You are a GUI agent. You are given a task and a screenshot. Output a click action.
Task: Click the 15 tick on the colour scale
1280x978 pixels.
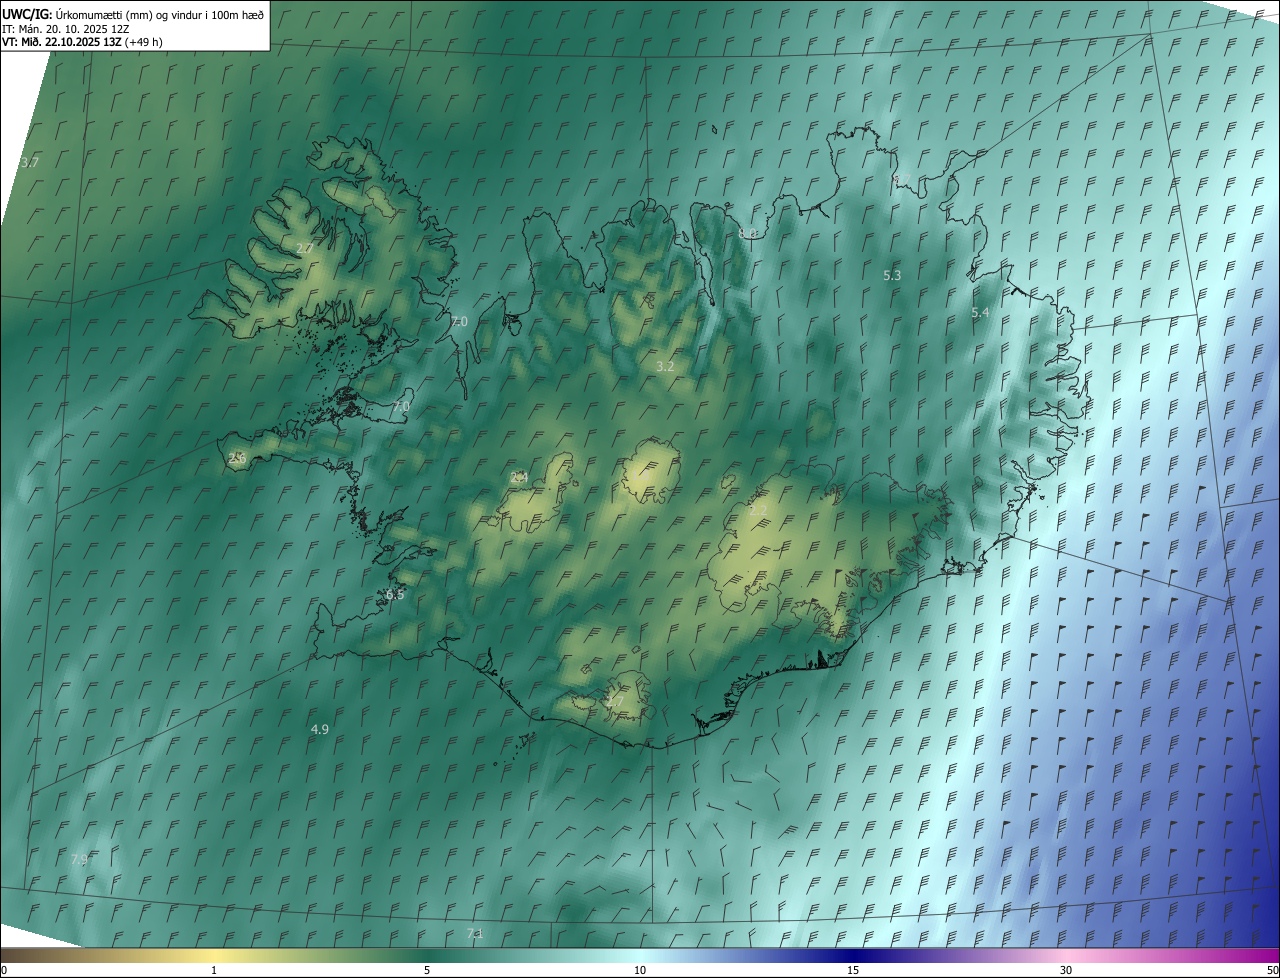click(x=853, y=970)
